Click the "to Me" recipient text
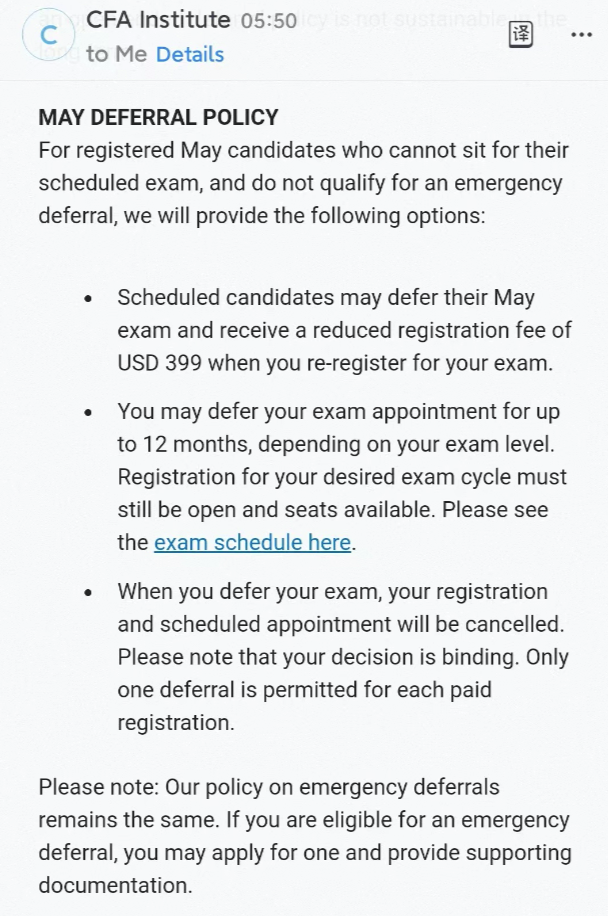Screen dimensions: 608x916 [x=116, y=54]
